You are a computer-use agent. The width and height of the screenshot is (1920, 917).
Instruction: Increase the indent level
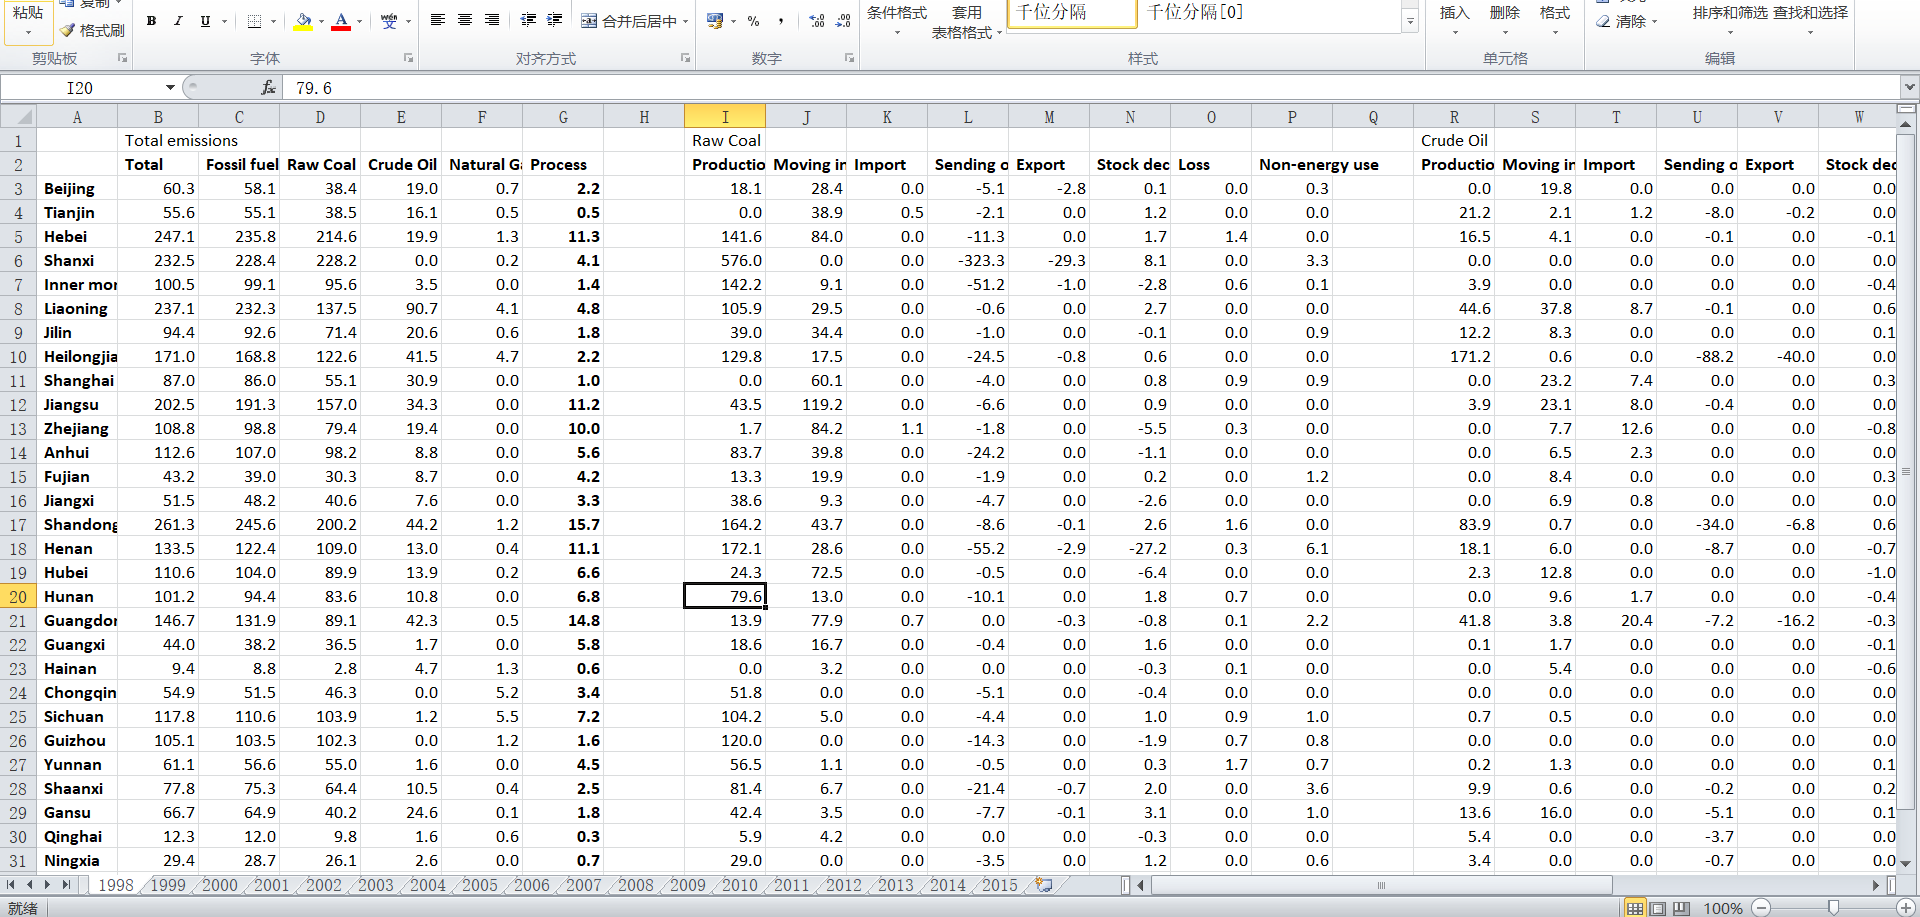click(x=555, y=20)
